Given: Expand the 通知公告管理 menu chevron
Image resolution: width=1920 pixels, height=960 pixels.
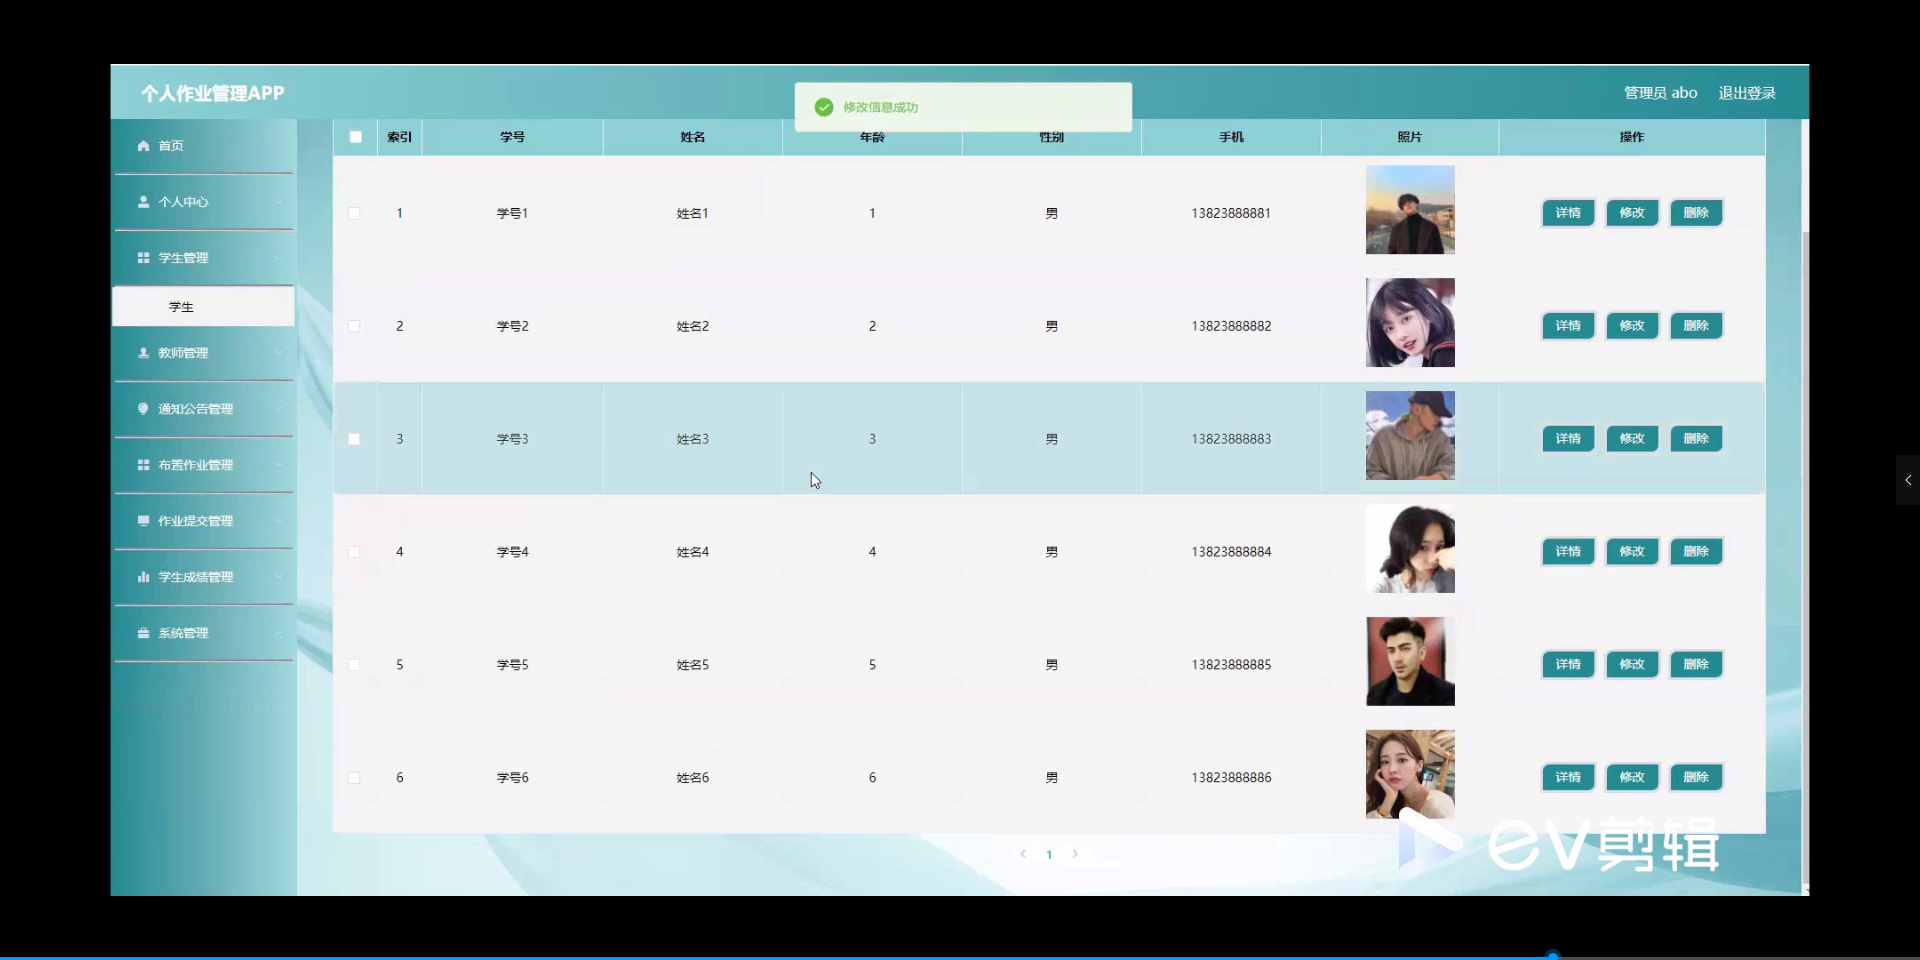Looking at the screenshot, I should coord(278,409).
